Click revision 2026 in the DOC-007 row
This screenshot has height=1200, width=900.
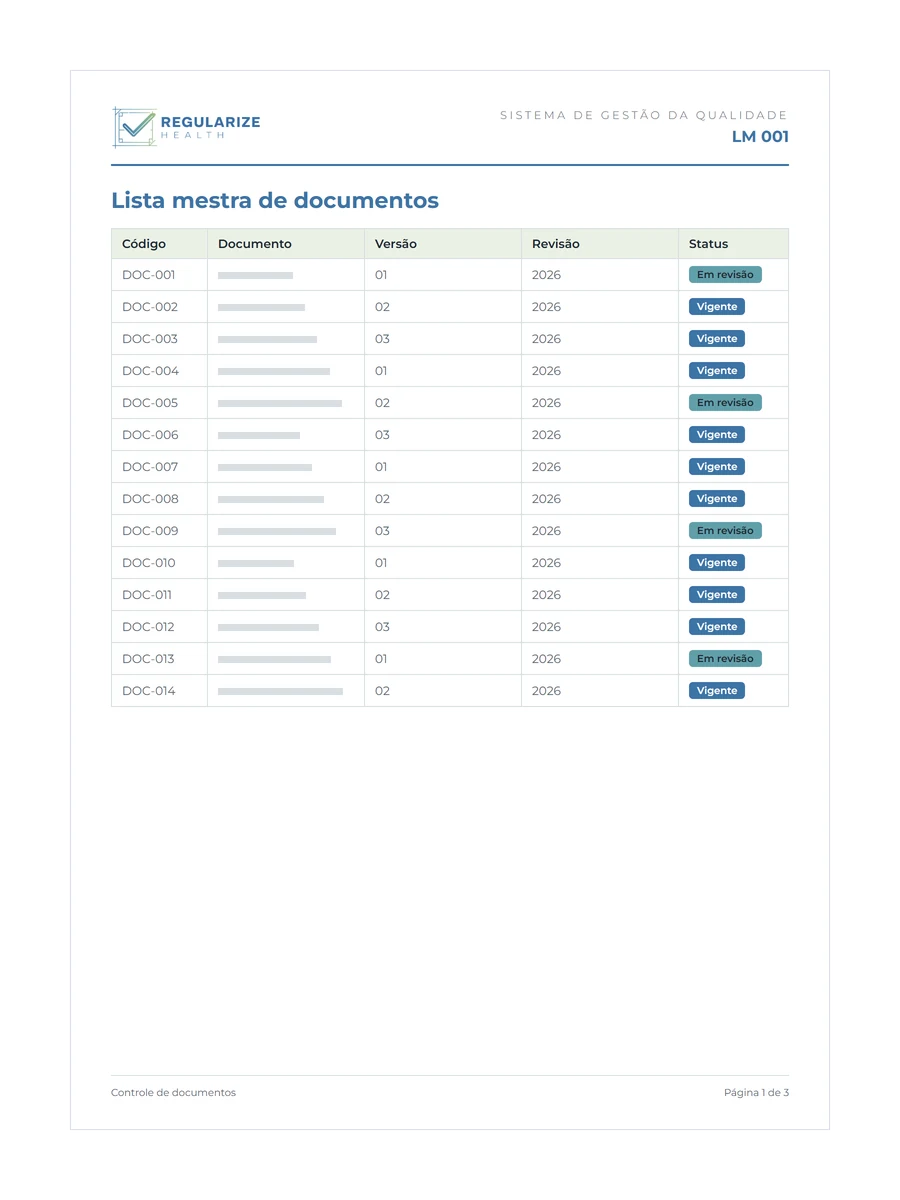546,467
